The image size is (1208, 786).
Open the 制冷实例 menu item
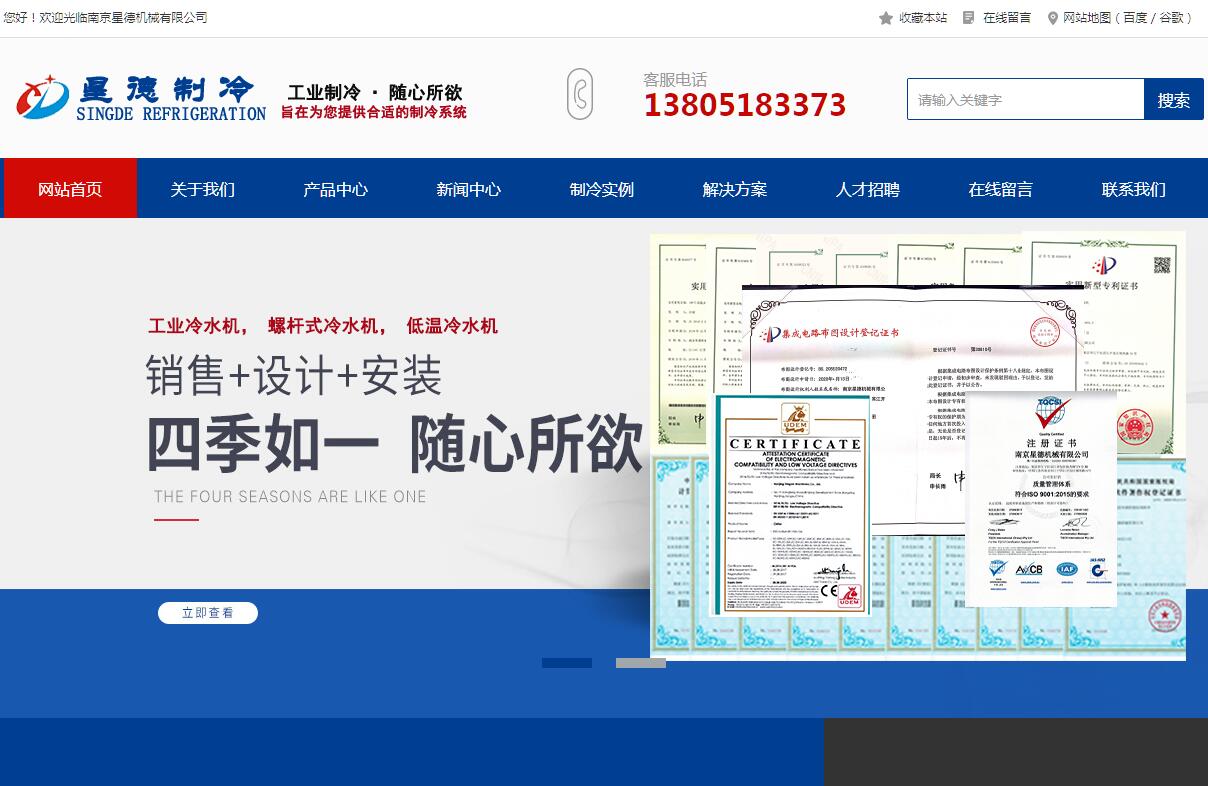pyautogui.click(x=602, y=188)
